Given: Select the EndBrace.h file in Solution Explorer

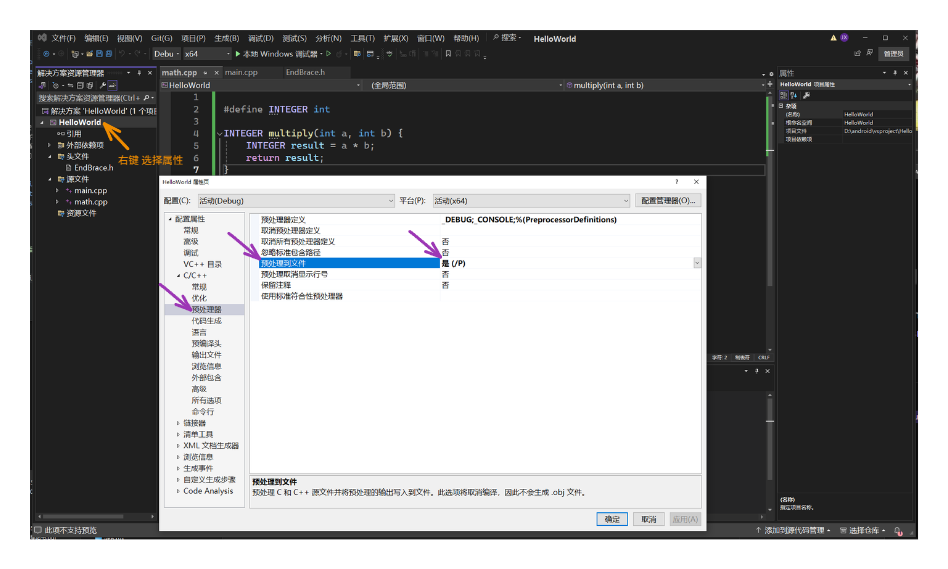Looking at the screenshot, I should pyautogui.click(x=93, y=168).
